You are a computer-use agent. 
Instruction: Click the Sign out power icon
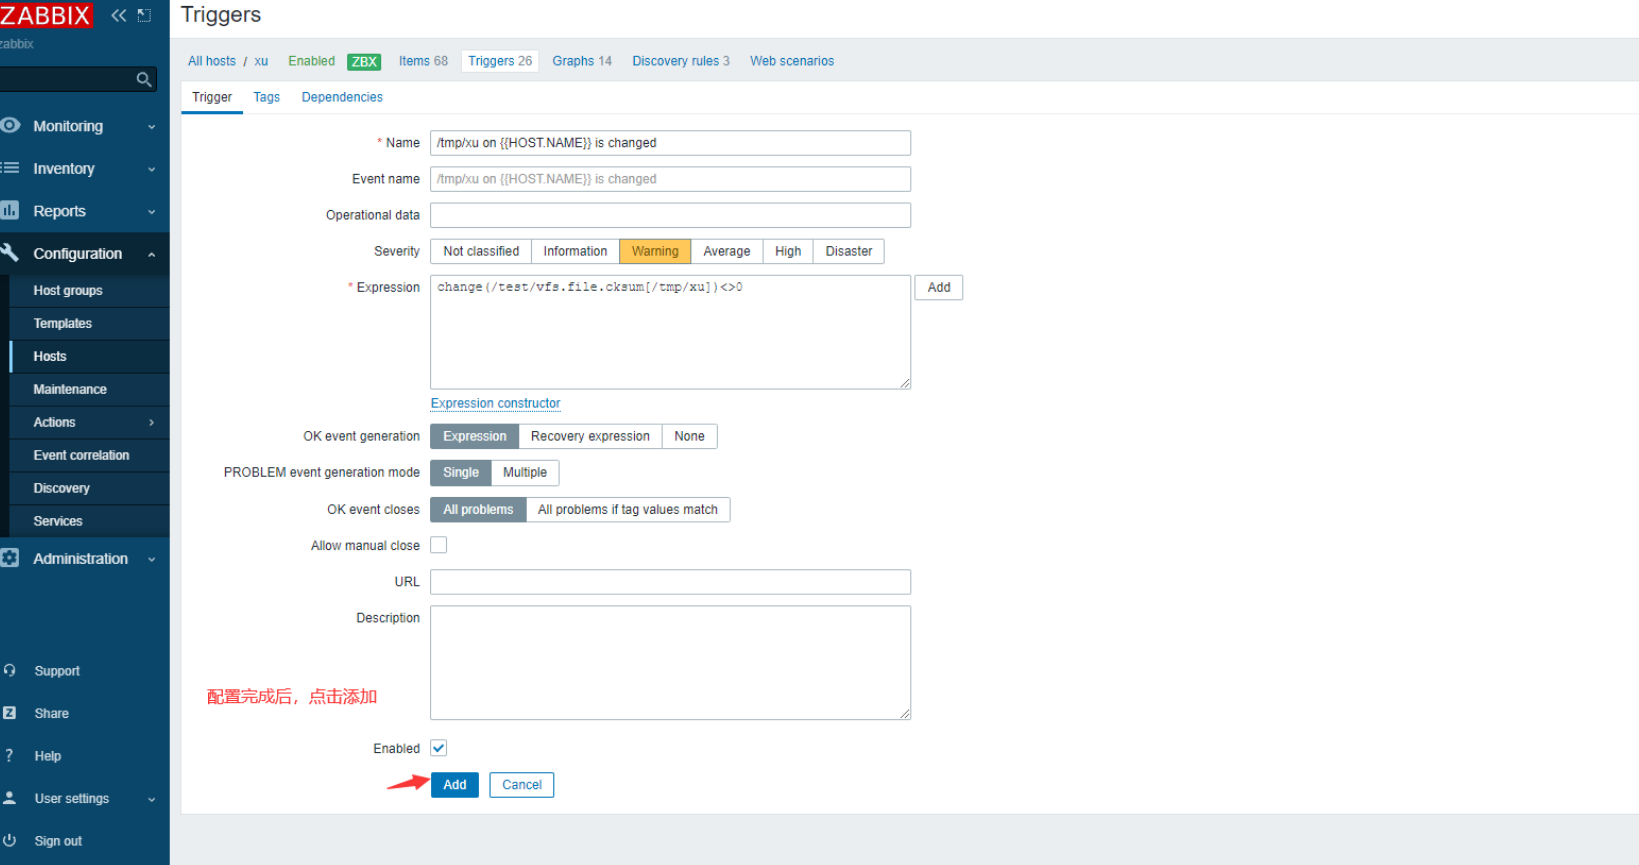[10, 840]
